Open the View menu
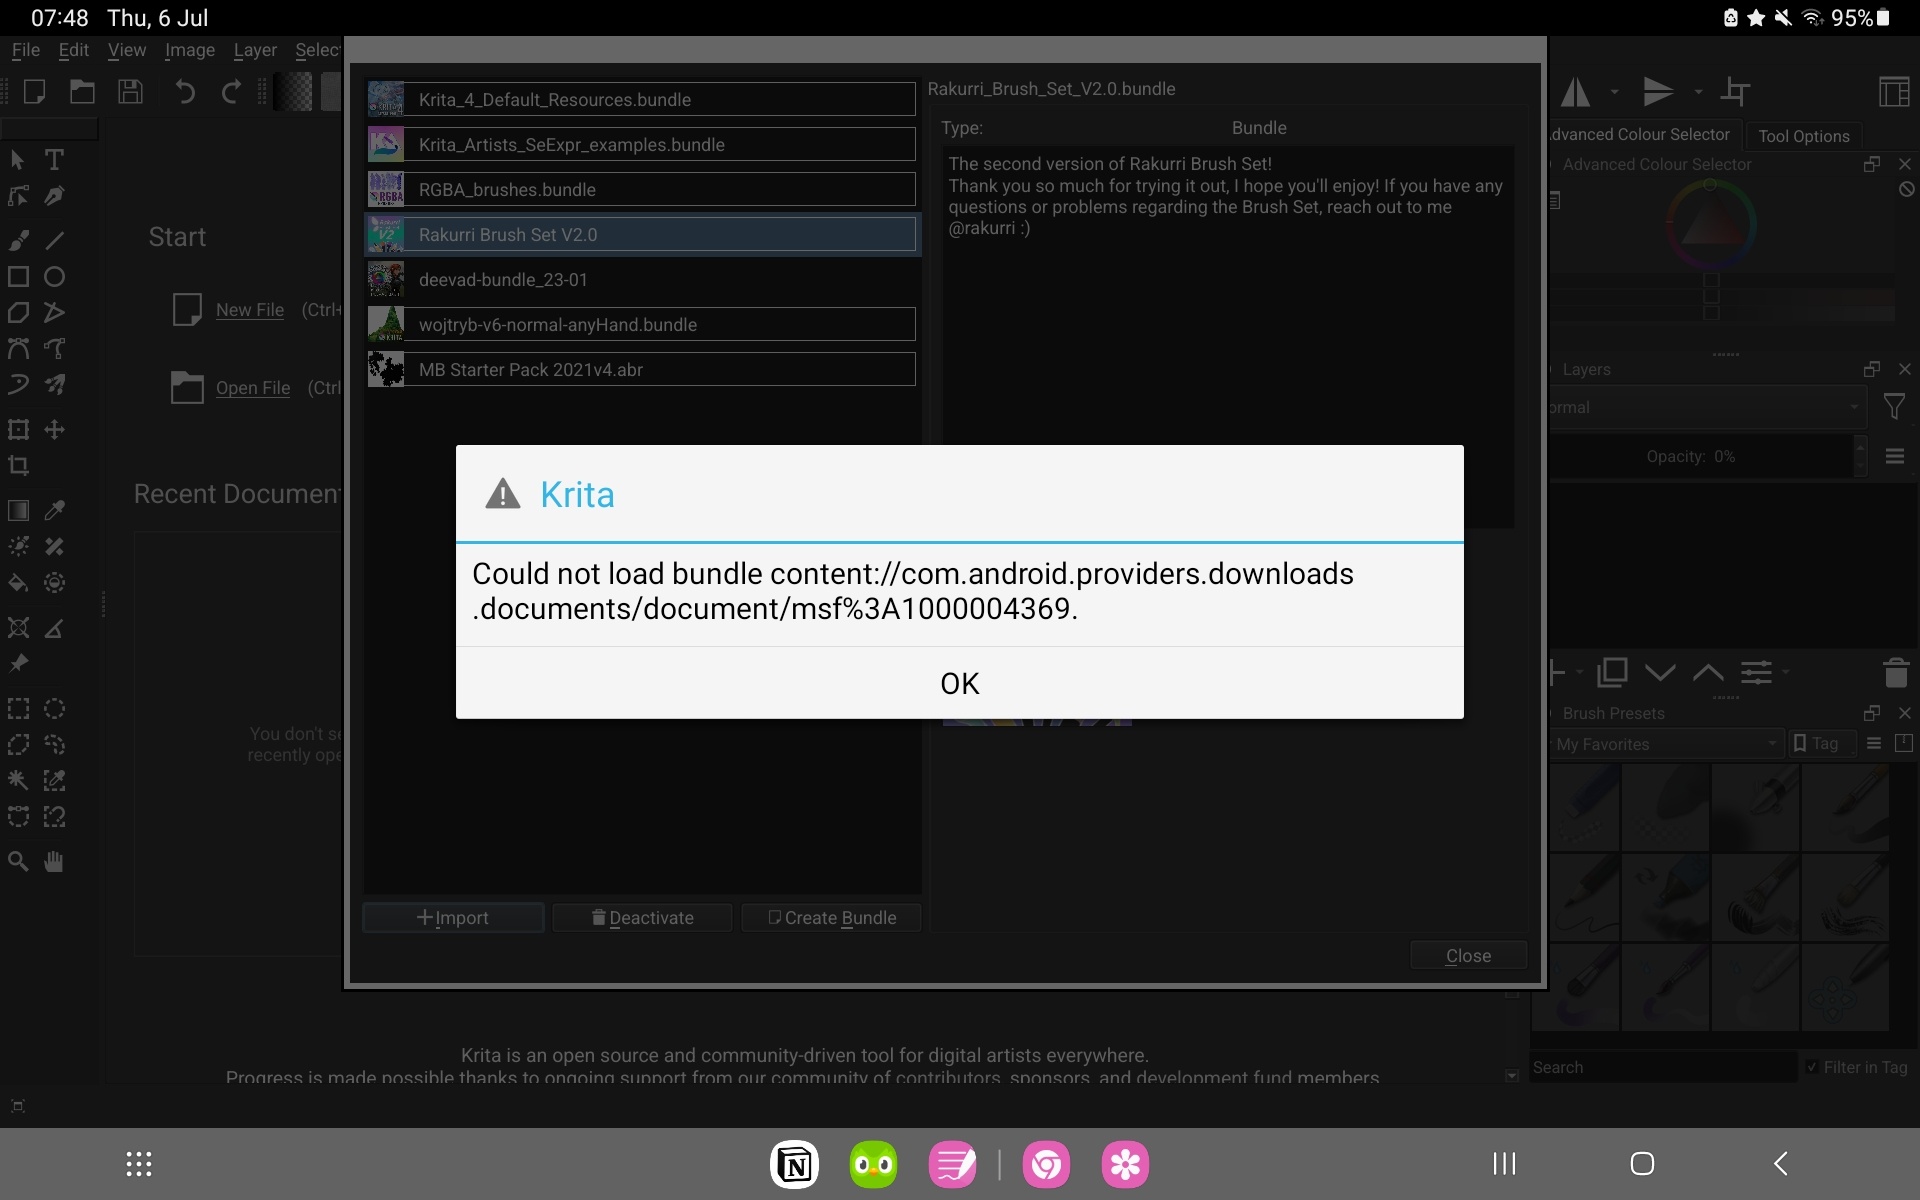Viewport: 1920px width, 1200px height. click(127, 50)
